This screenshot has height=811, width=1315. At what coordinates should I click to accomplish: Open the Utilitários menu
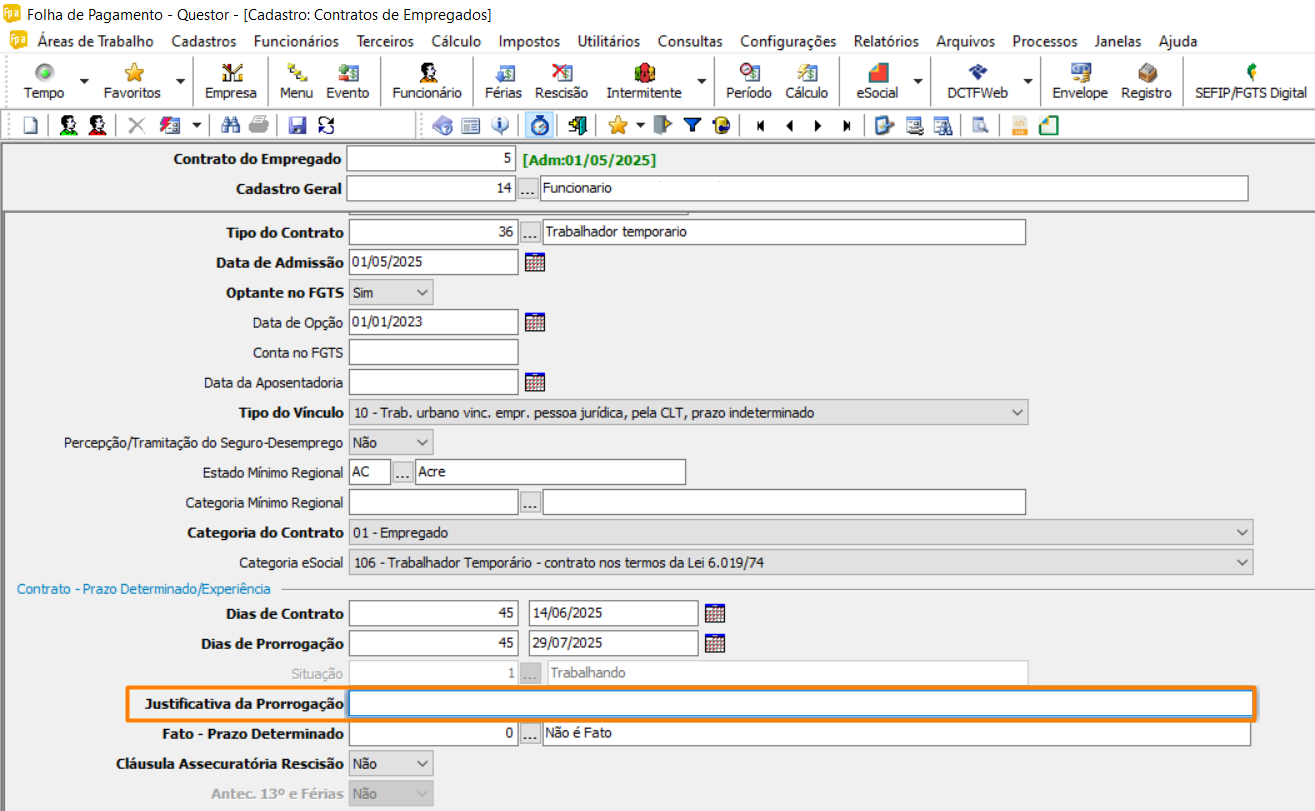(x=608, y=41)
